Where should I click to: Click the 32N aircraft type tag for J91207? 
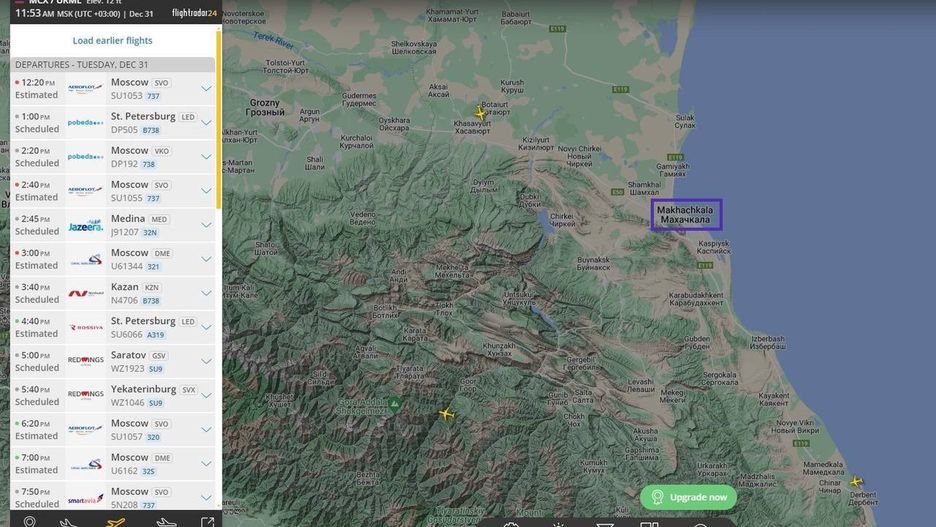point(150,233)
